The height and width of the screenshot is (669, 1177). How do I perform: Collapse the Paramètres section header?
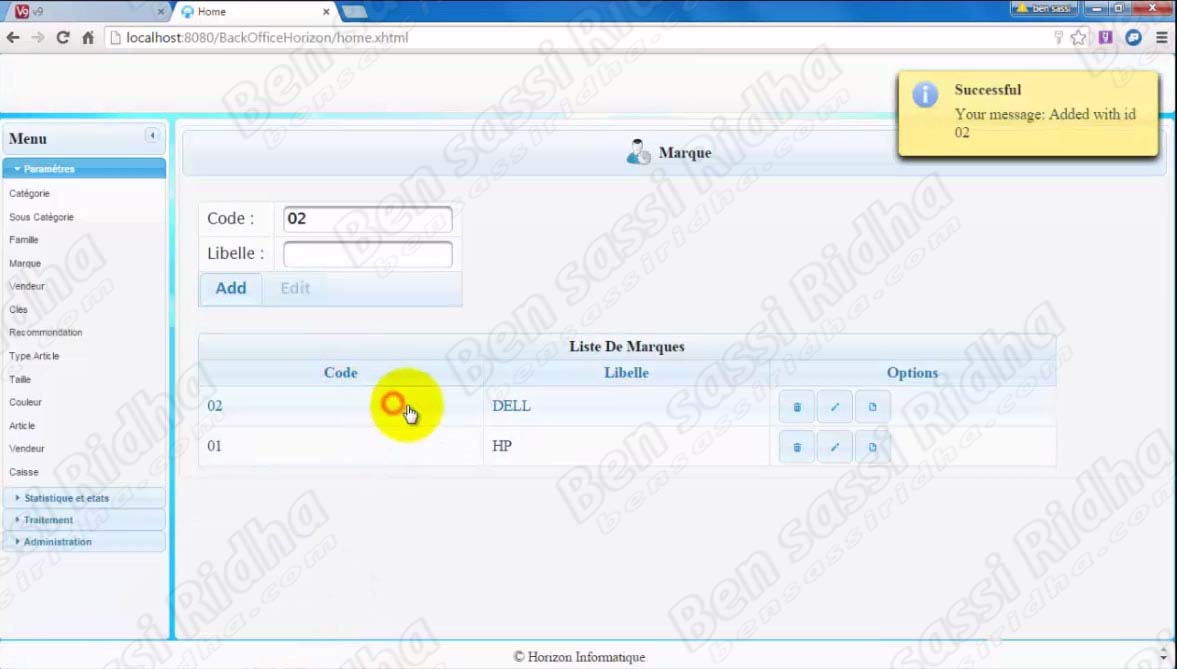tap(50, 169)
